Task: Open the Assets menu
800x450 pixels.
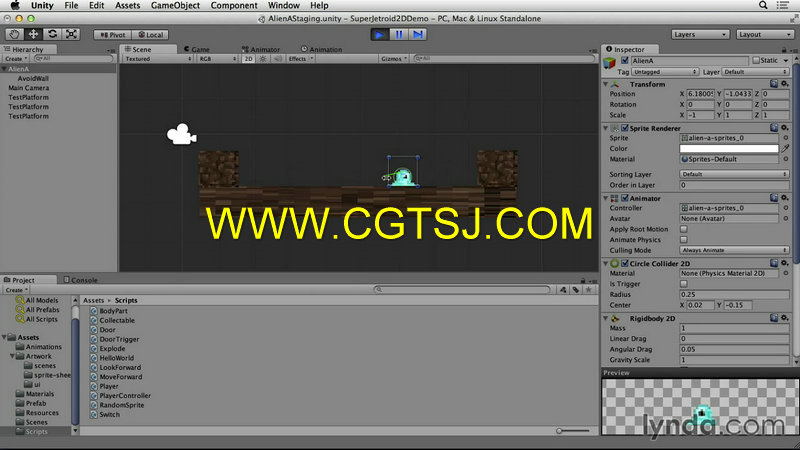Action: click(x=128, y=6)
